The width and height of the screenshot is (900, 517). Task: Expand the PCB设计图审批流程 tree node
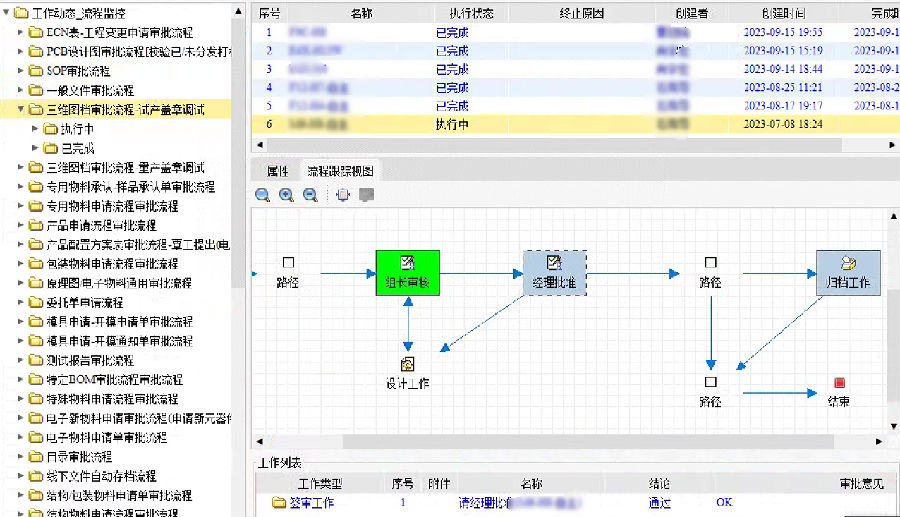point(21,52)
